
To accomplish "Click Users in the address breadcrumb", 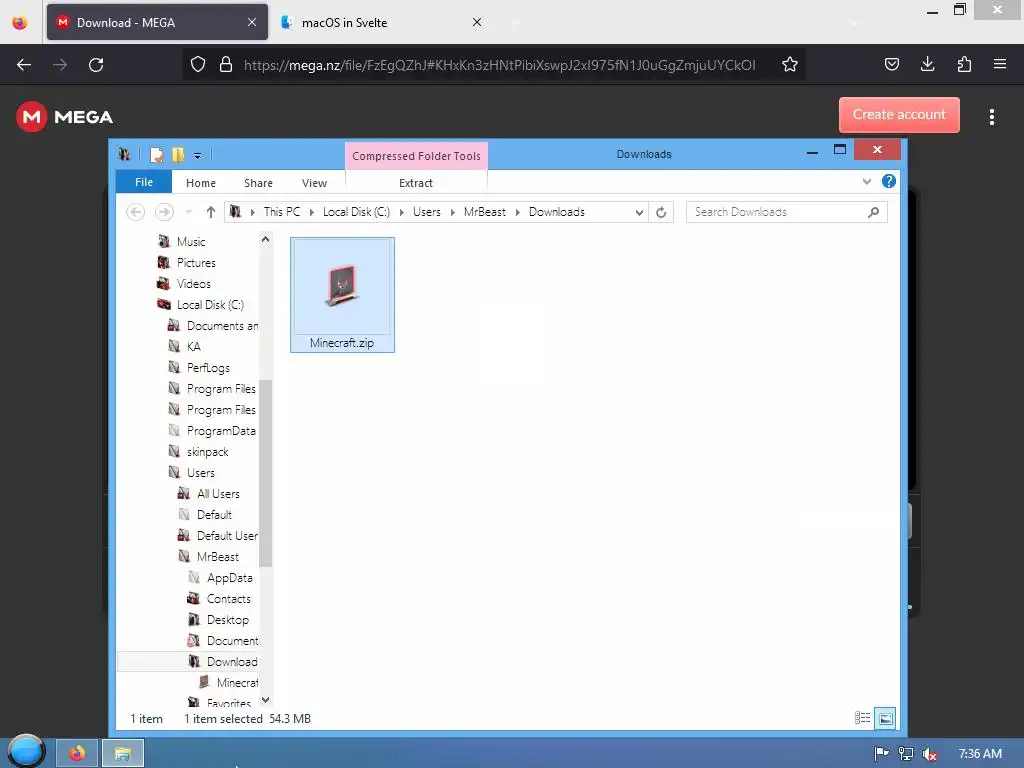I will 426,212.
